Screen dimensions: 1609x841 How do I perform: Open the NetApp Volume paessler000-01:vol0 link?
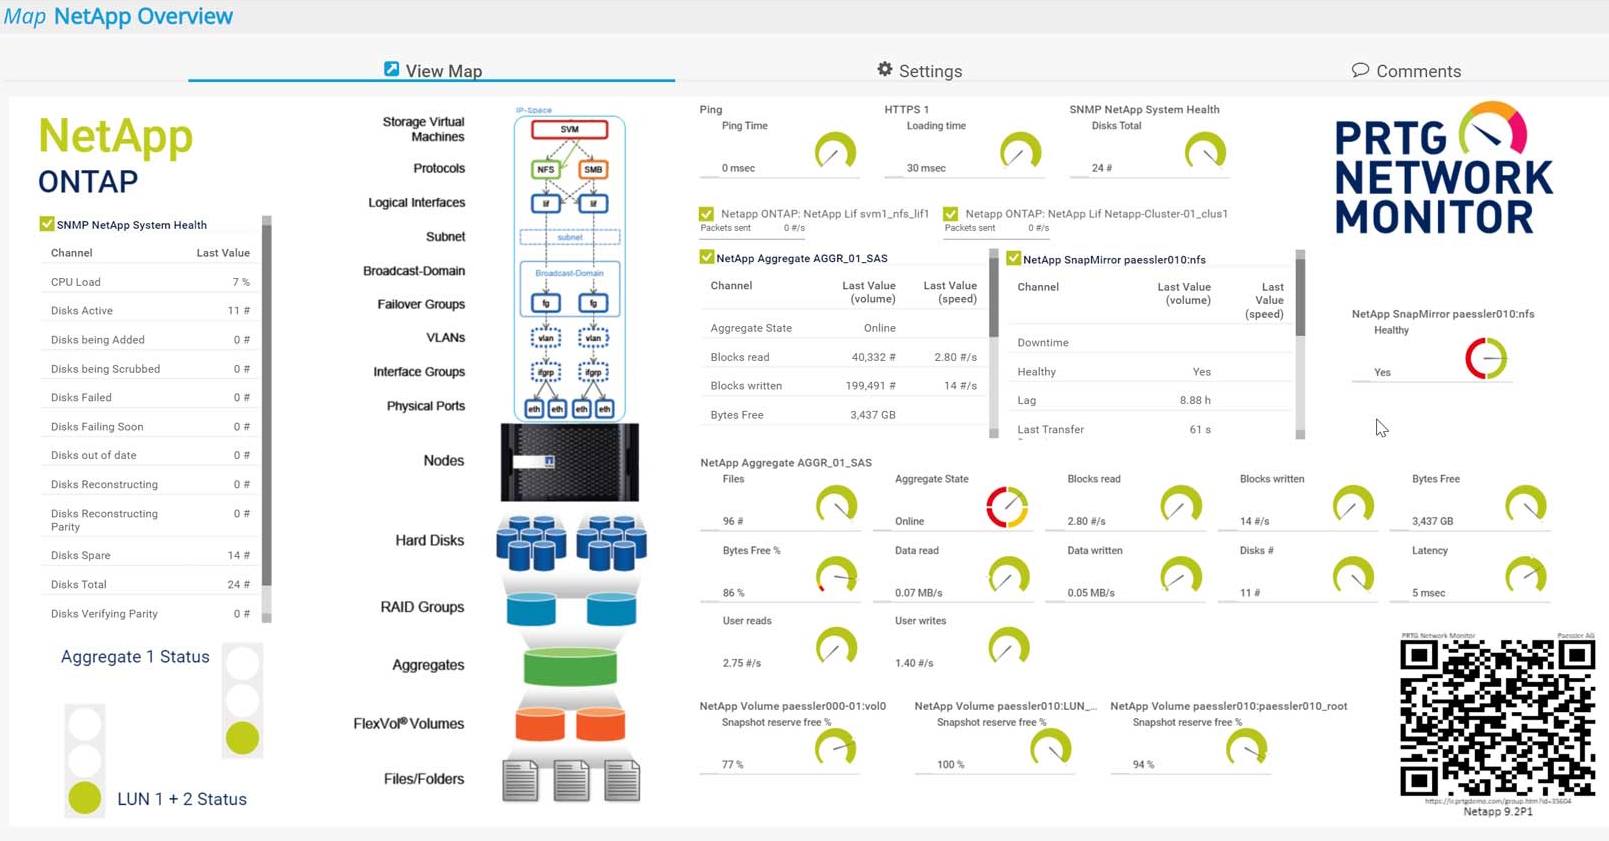point(793,706)
